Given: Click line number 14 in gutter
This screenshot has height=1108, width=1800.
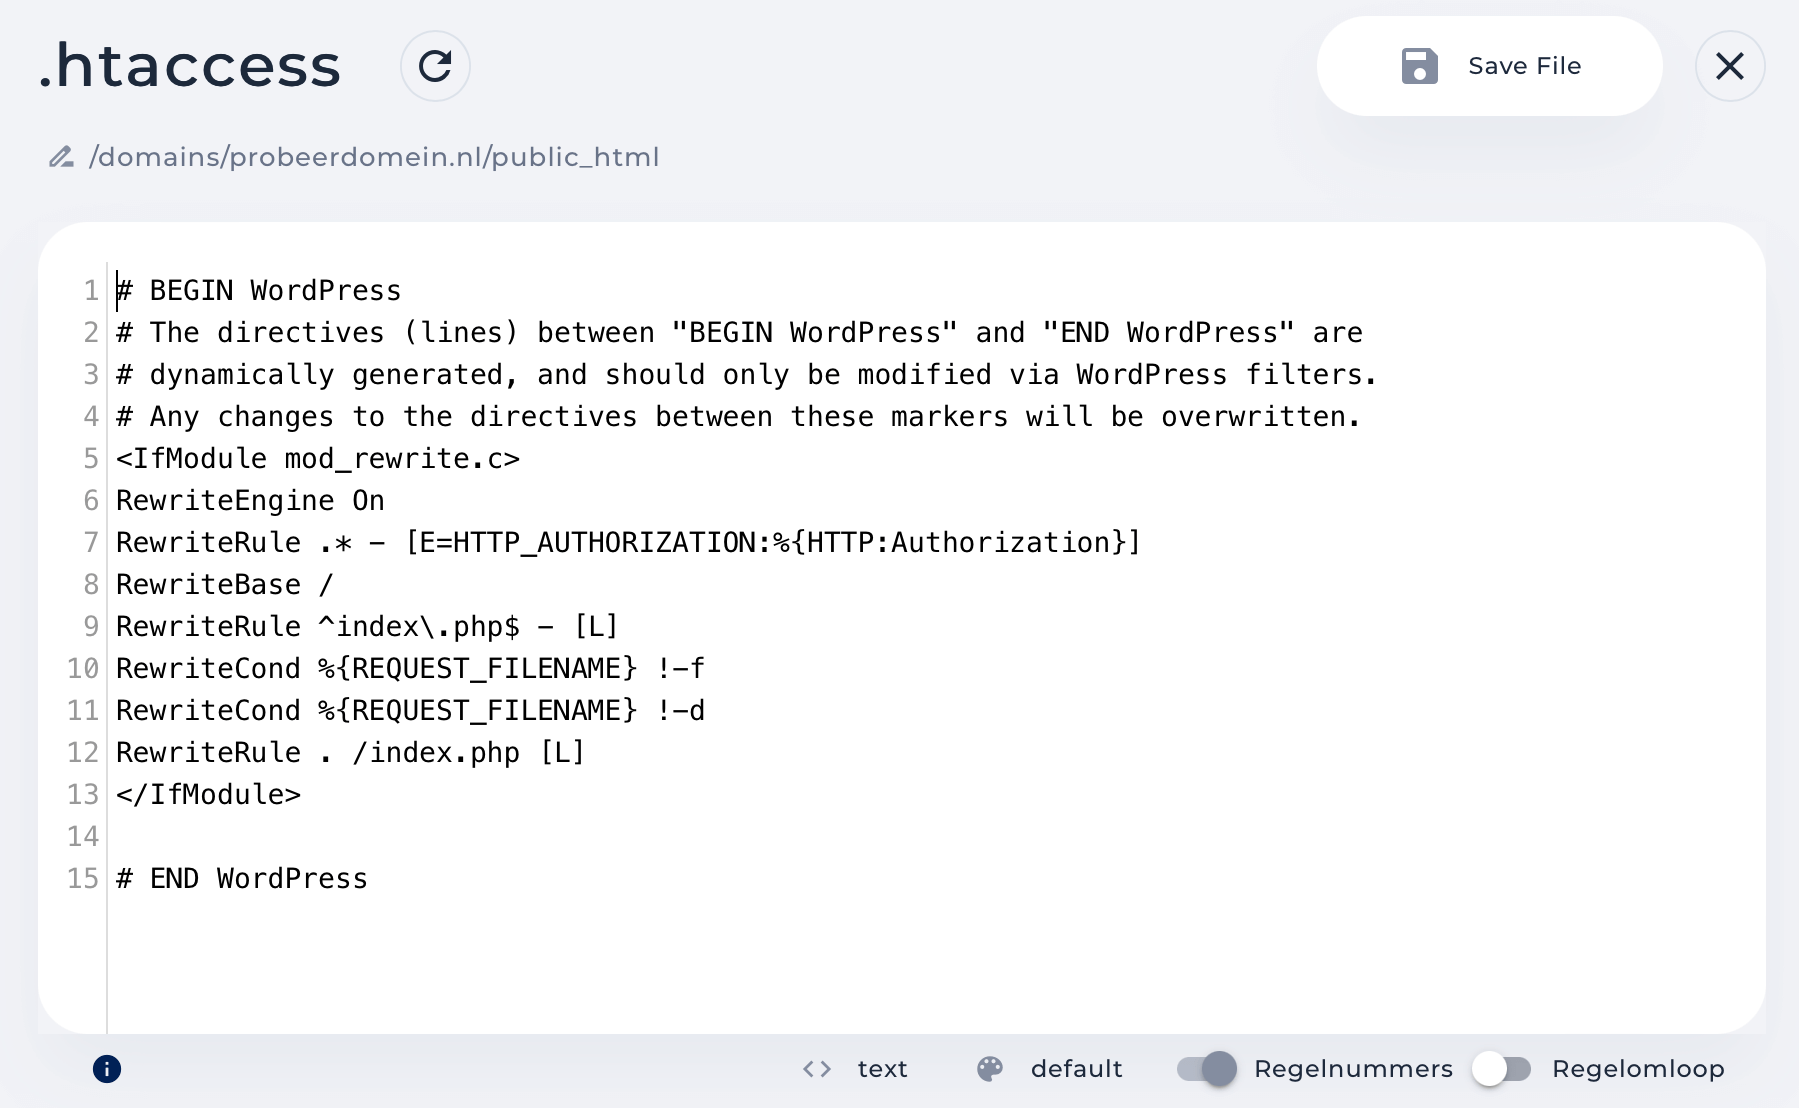Looking at the screenshot, I should (x=83, y=836).
